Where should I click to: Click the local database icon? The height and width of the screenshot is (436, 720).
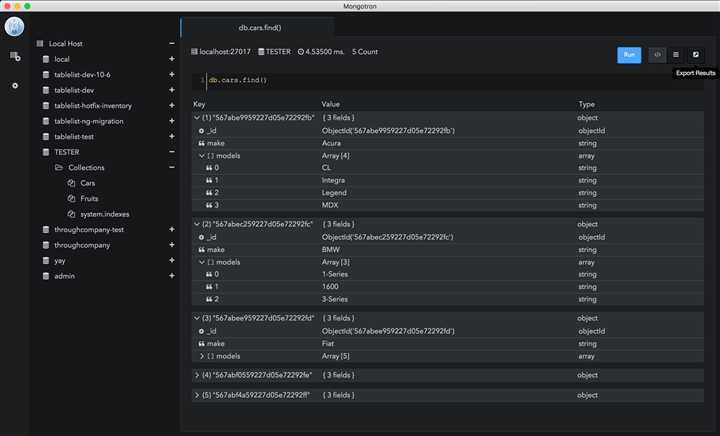pos(45,59)
